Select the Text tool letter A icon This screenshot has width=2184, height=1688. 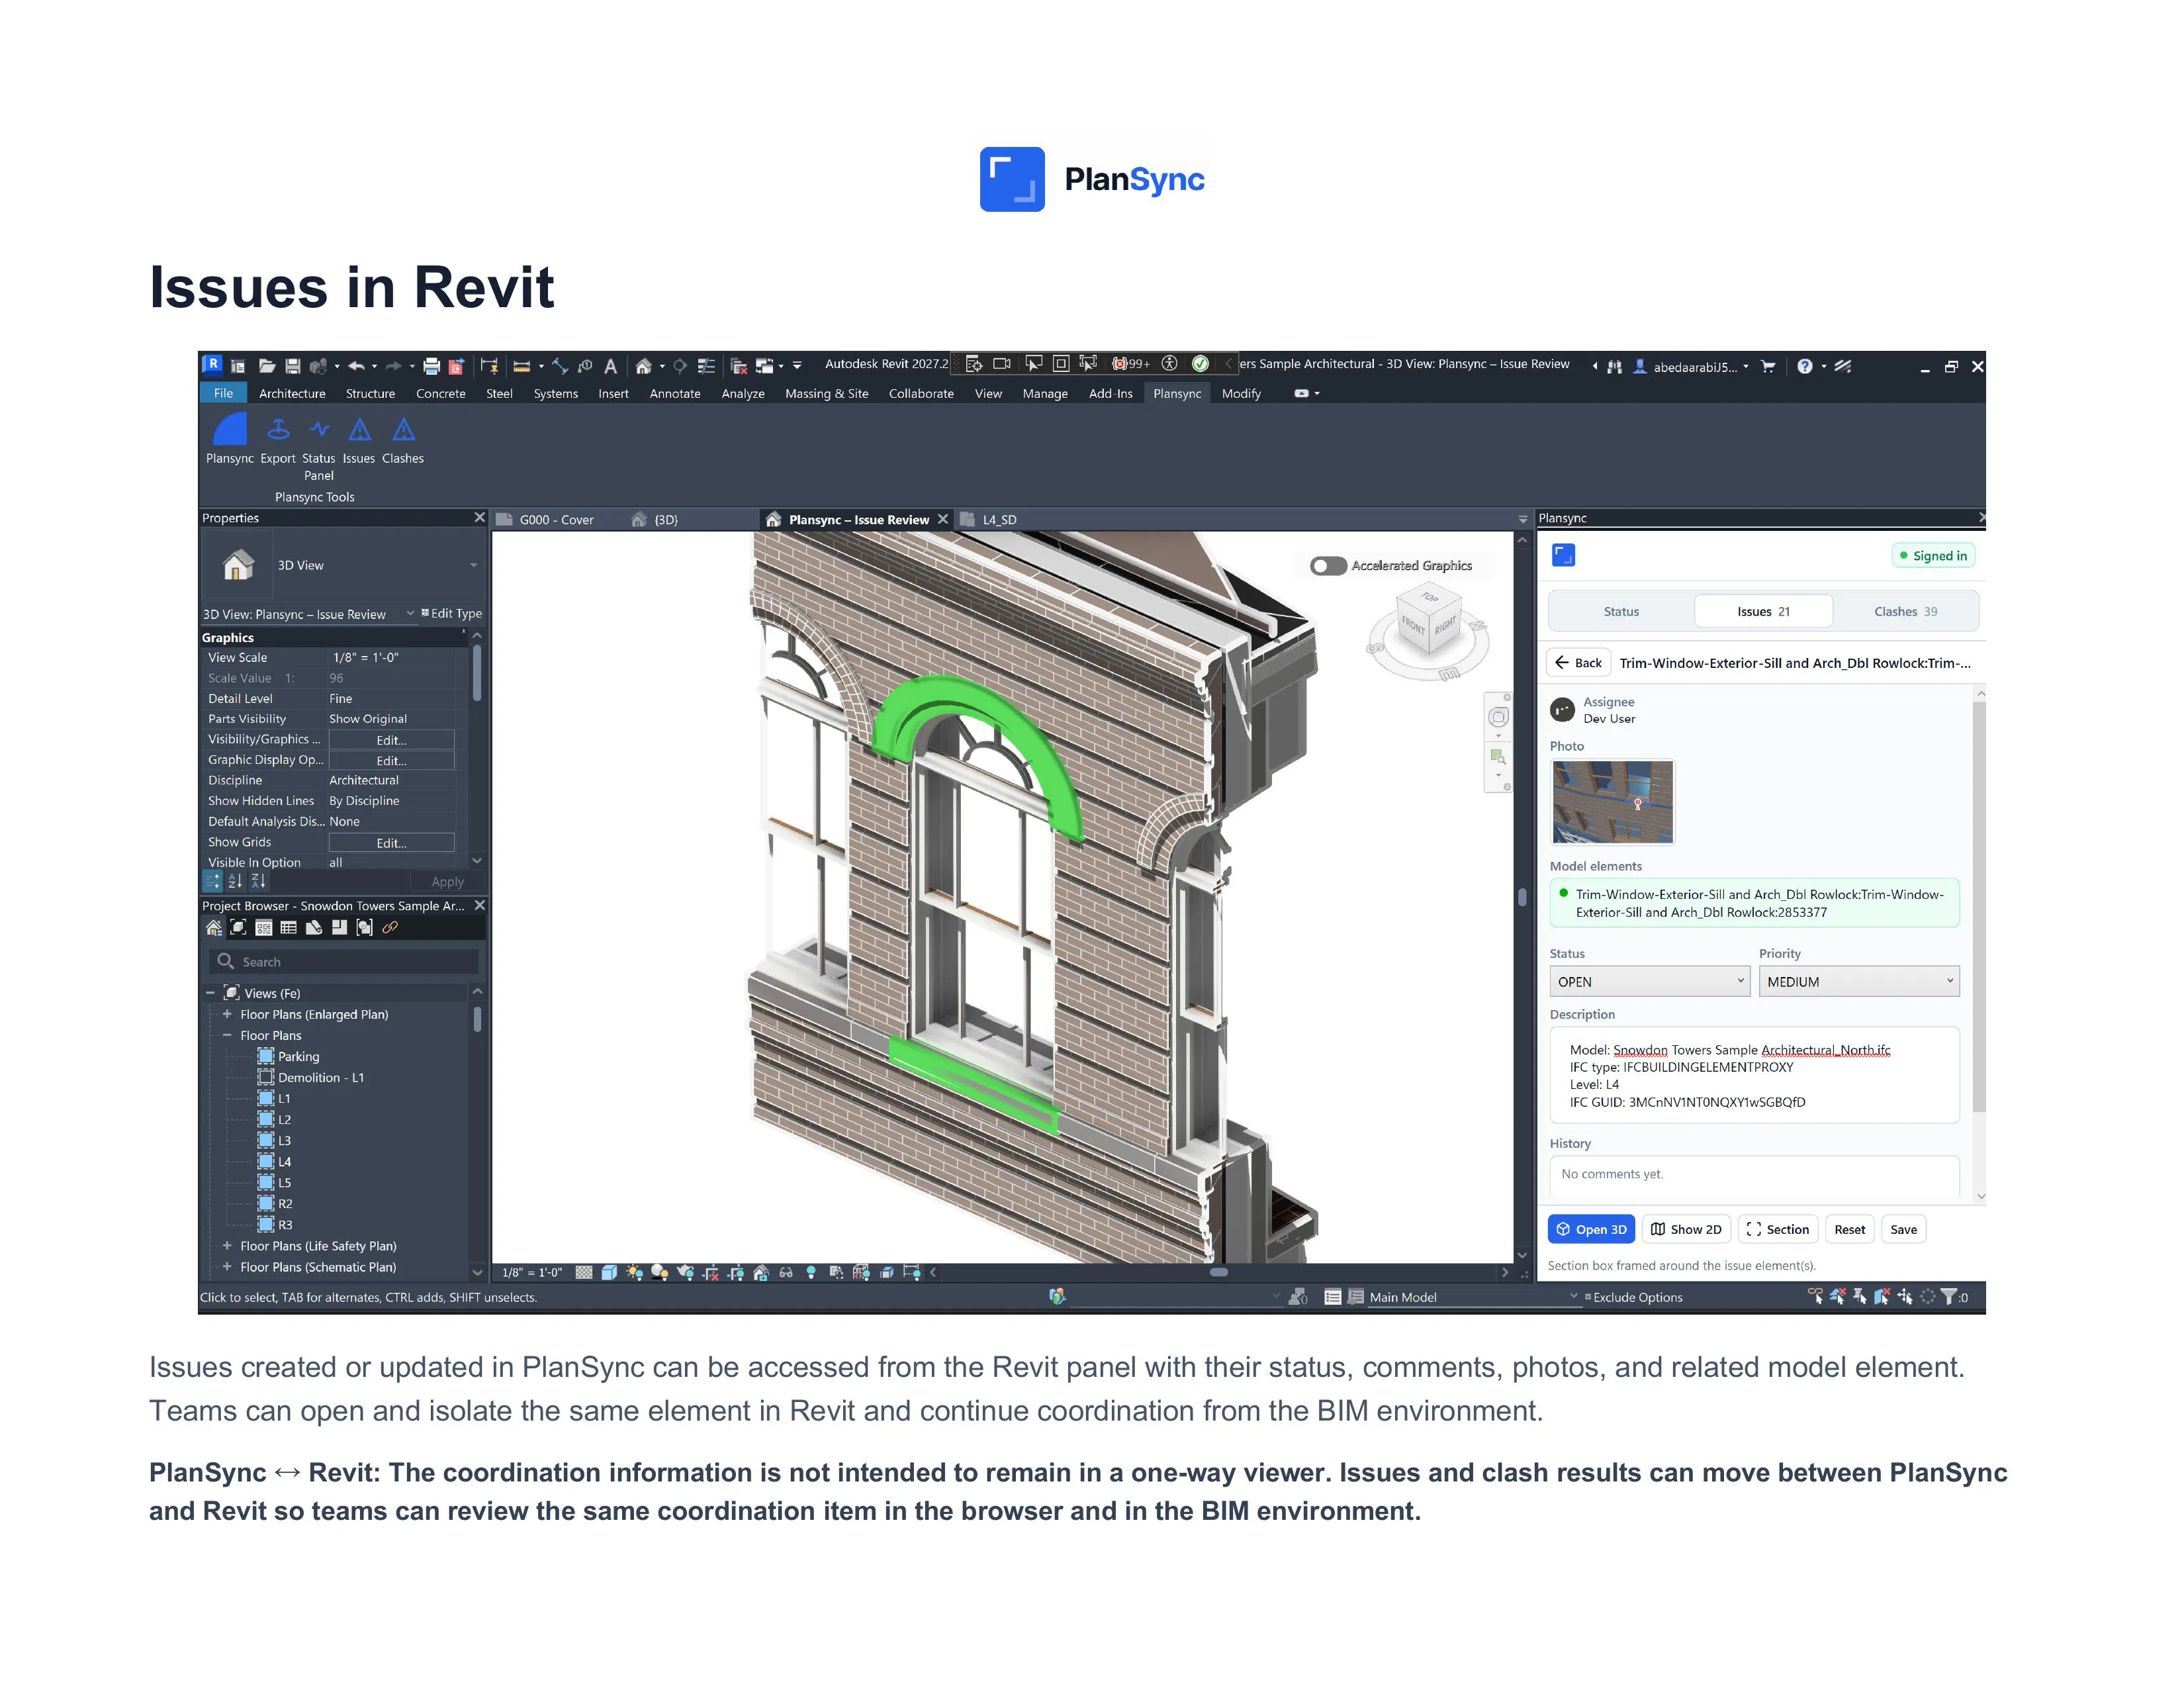pos(610,366)
